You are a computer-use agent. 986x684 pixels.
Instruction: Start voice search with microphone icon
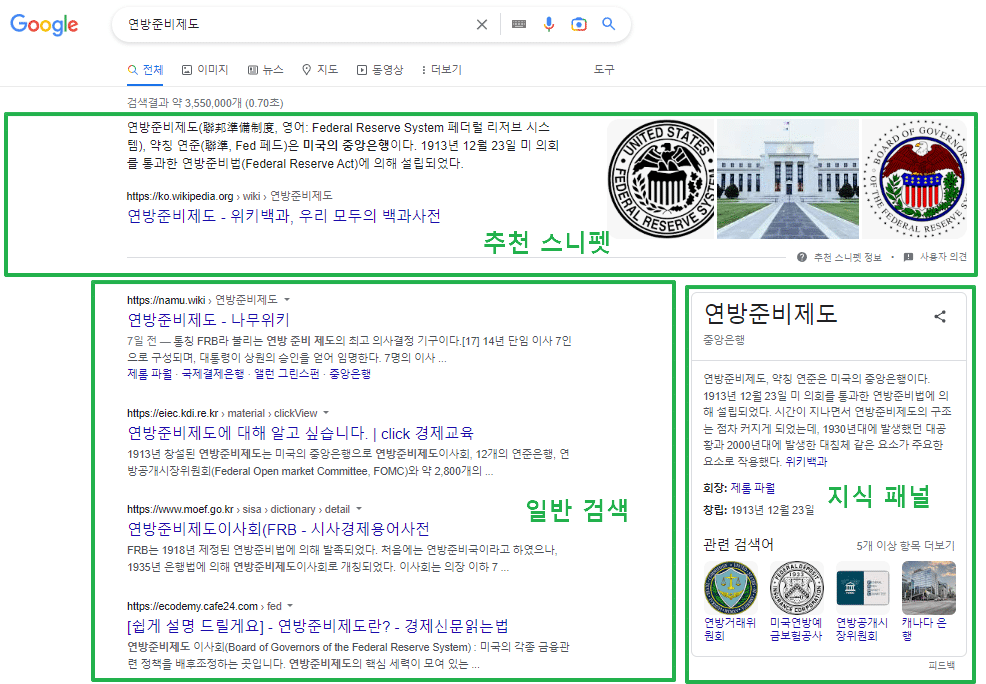[549, 25]
